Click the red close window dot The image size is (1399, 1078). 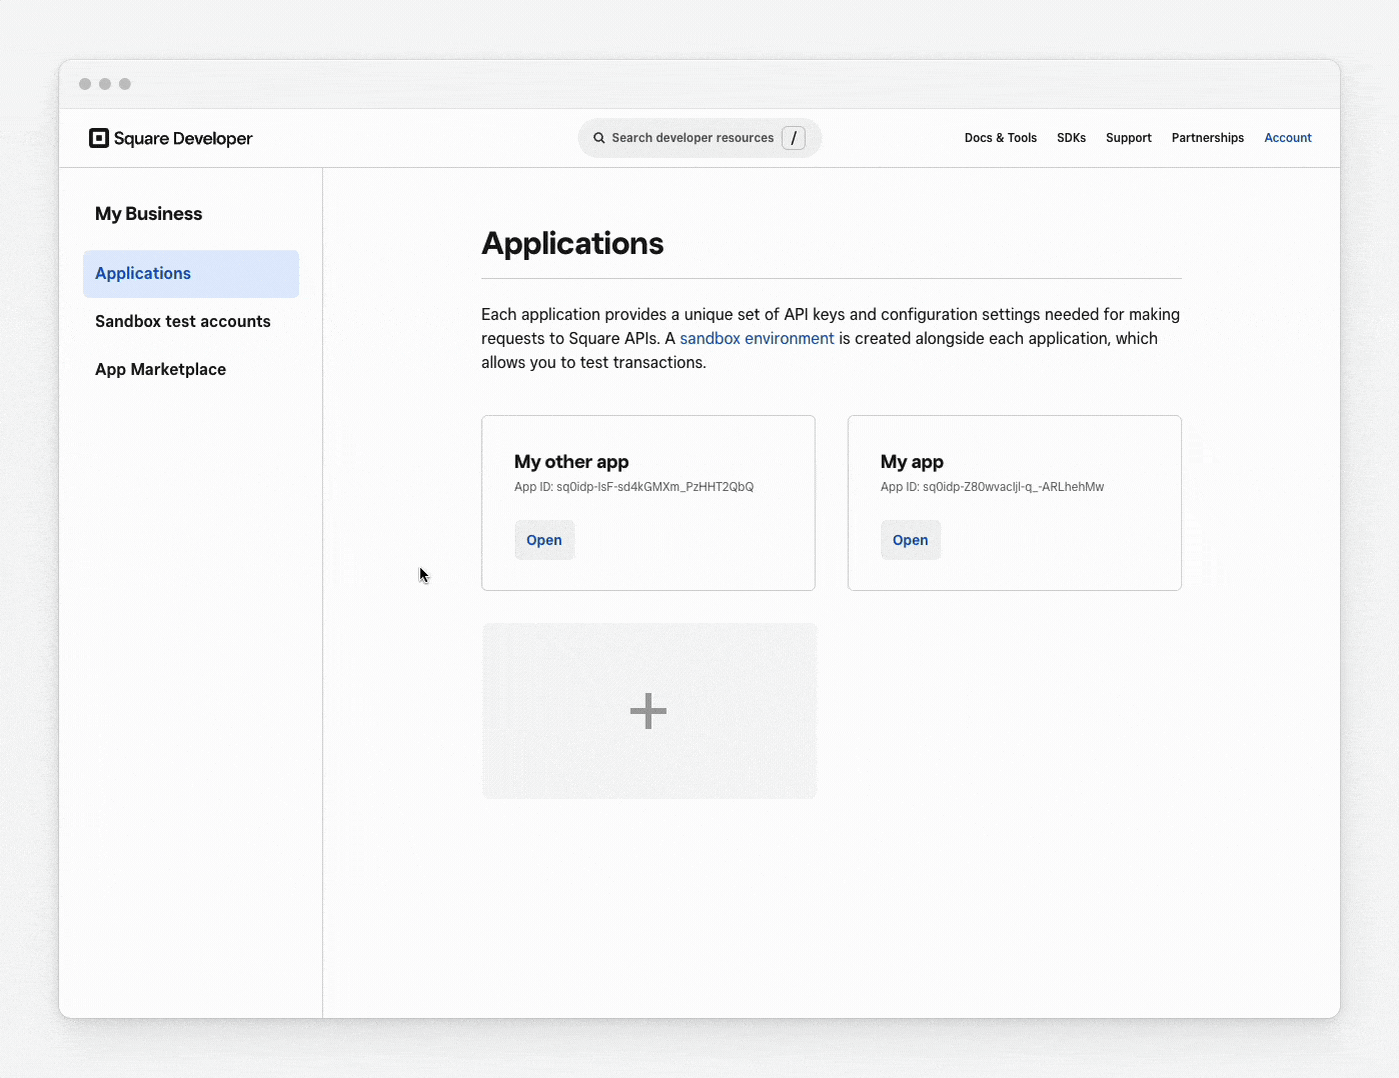pyautogui.click(x=85, y=84)
